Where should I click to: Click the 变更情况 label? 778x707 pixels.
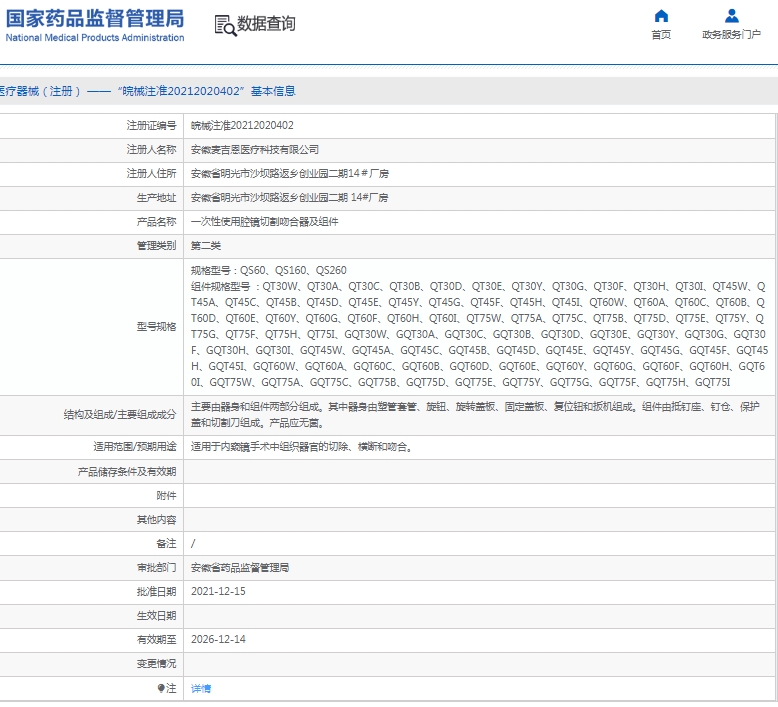(x=156, y=664)
